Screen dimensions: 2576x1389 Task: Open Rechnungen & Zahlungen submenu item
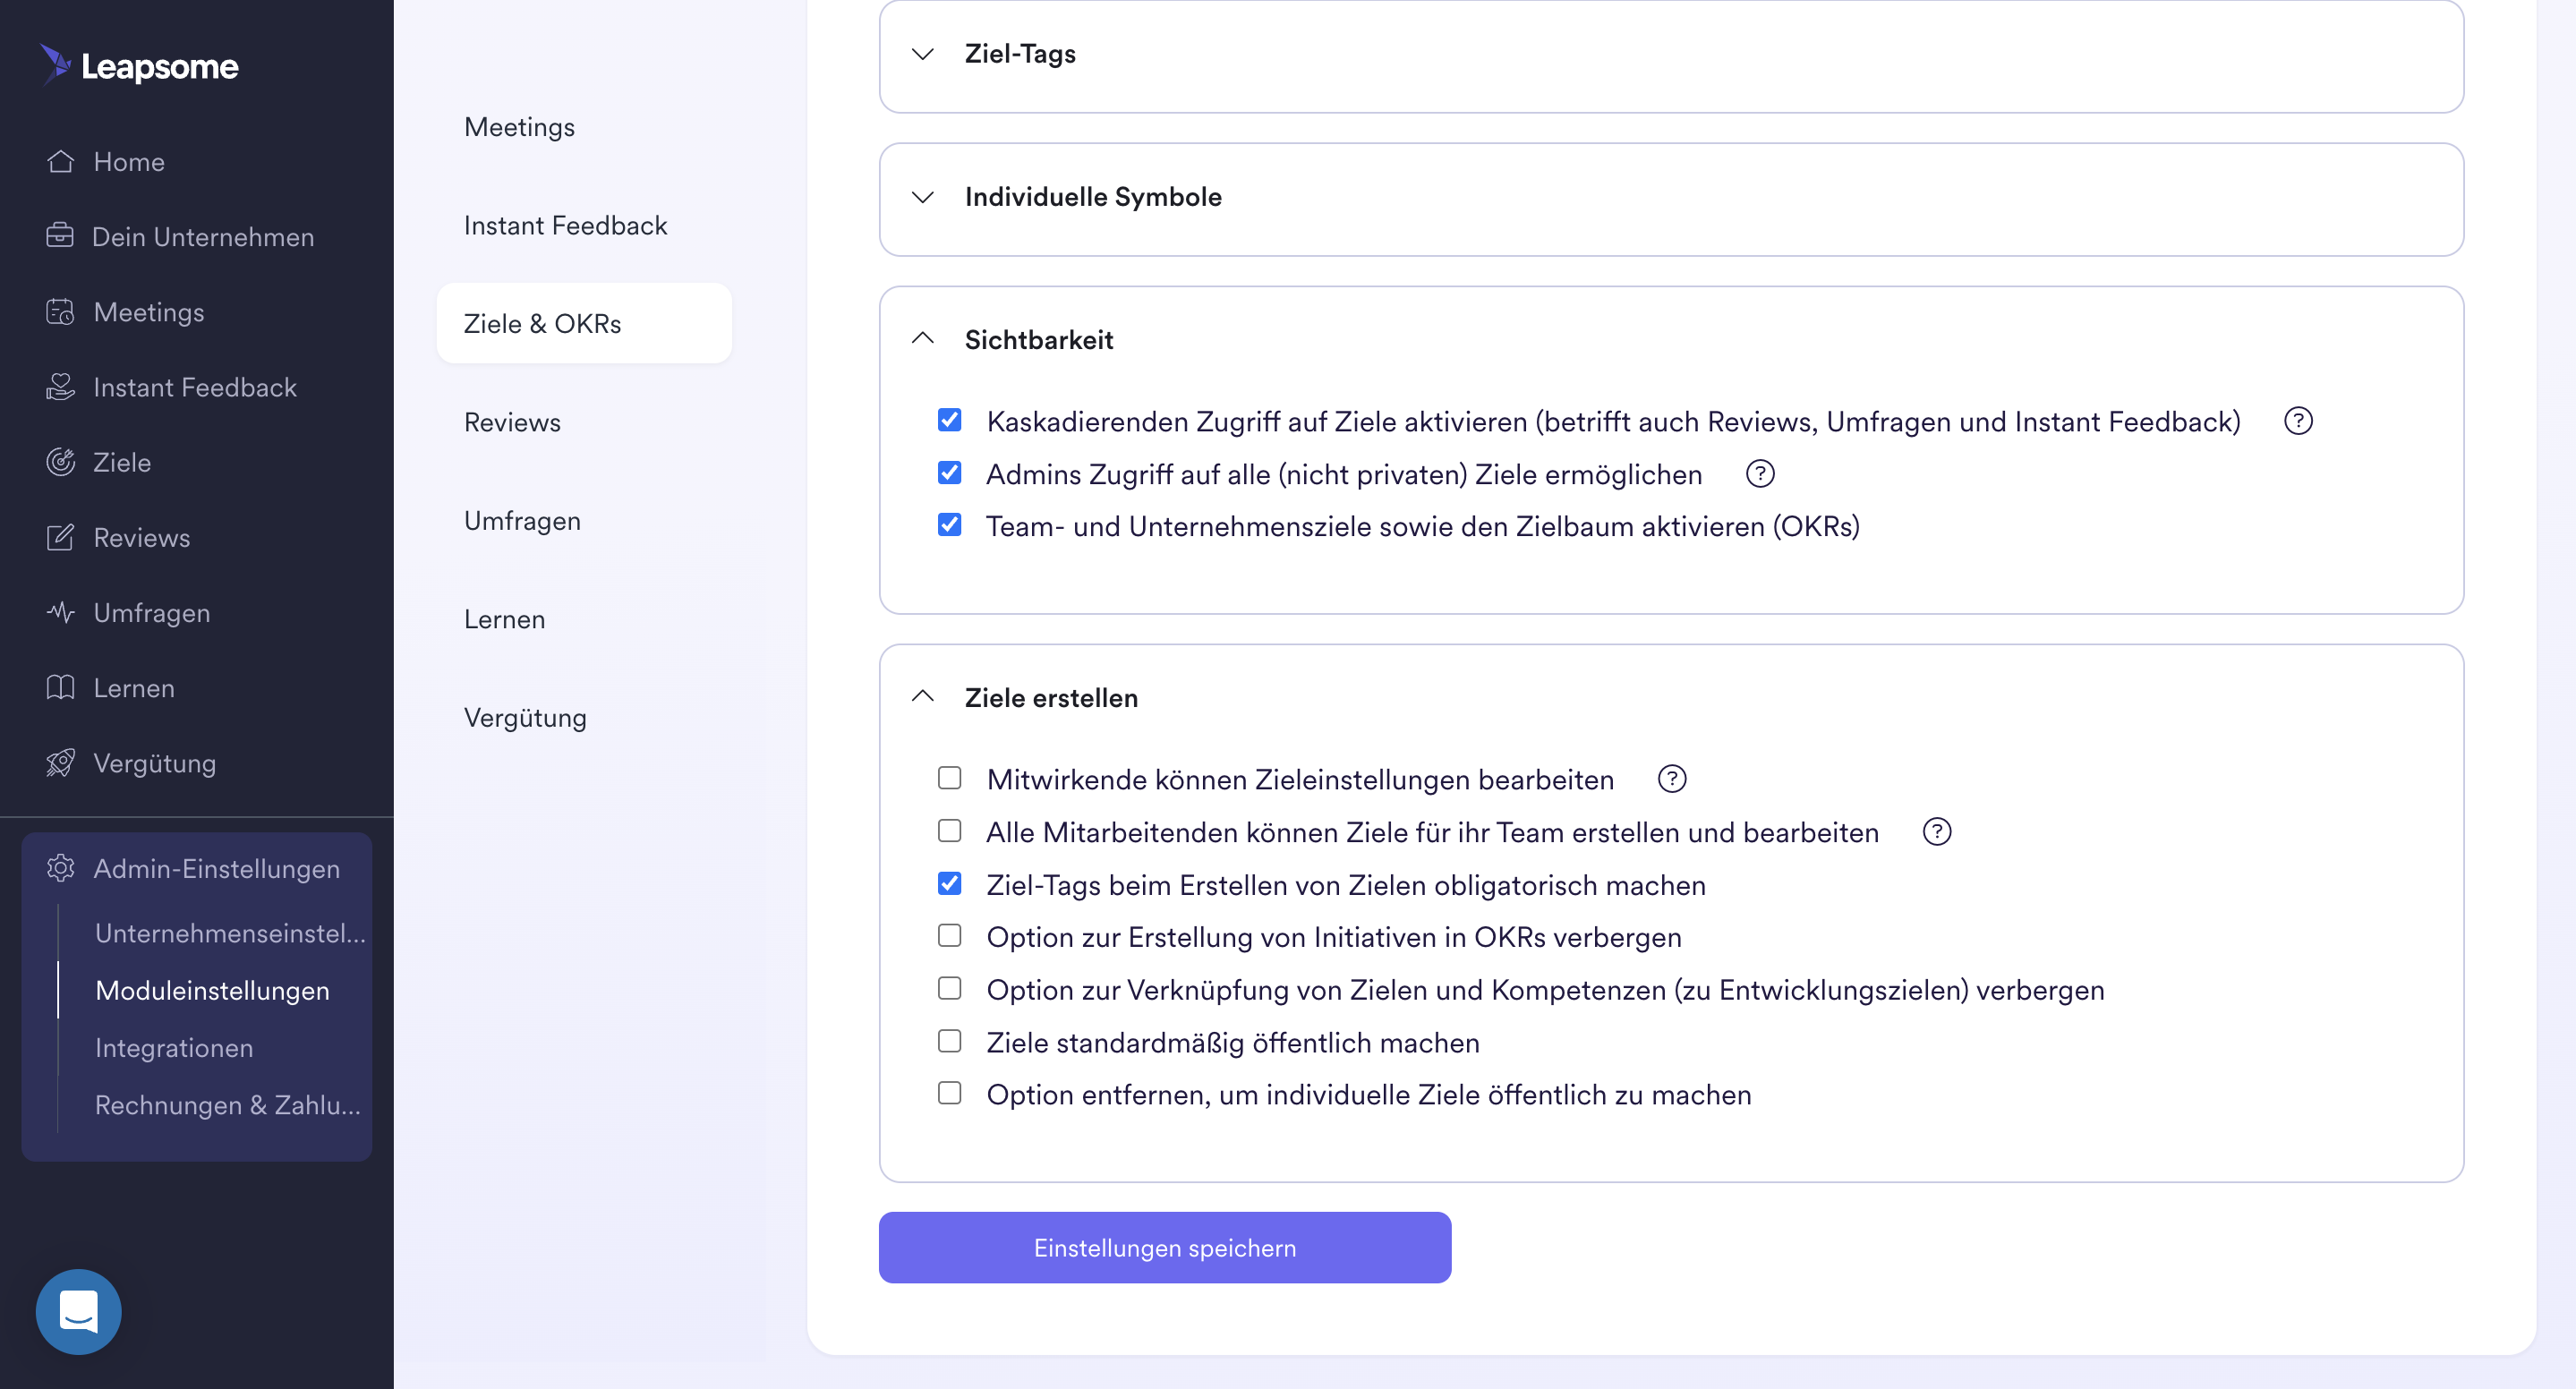[x=227, y=1104]
